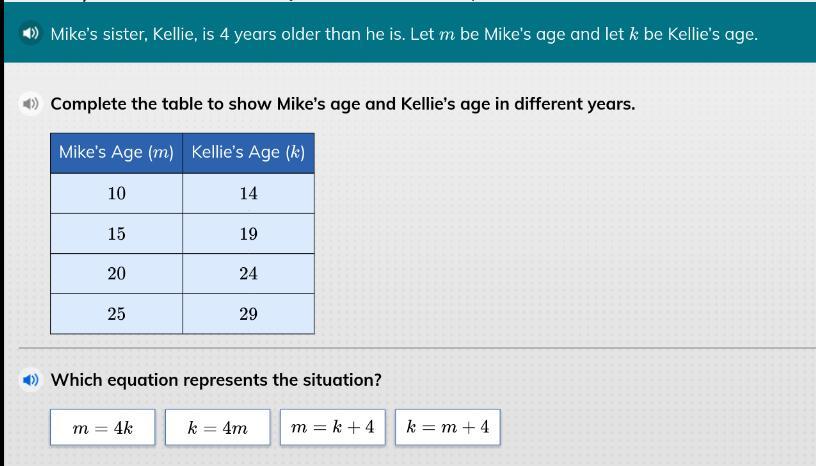Select answer choice k = 4m
Viewport: 816px width, 466px height.
(x=217, y=428)
